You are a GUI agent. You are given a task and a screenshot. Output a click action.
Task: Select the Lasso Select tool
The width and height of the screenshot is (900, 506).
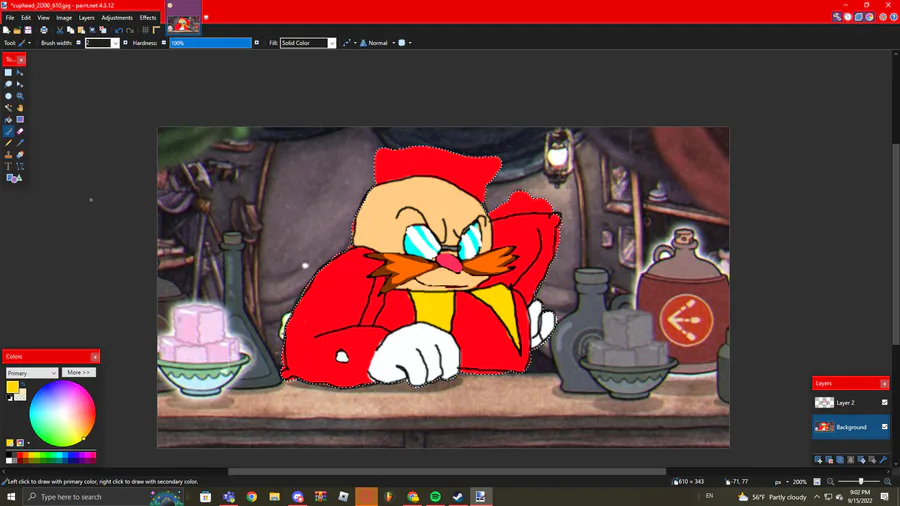8,84
